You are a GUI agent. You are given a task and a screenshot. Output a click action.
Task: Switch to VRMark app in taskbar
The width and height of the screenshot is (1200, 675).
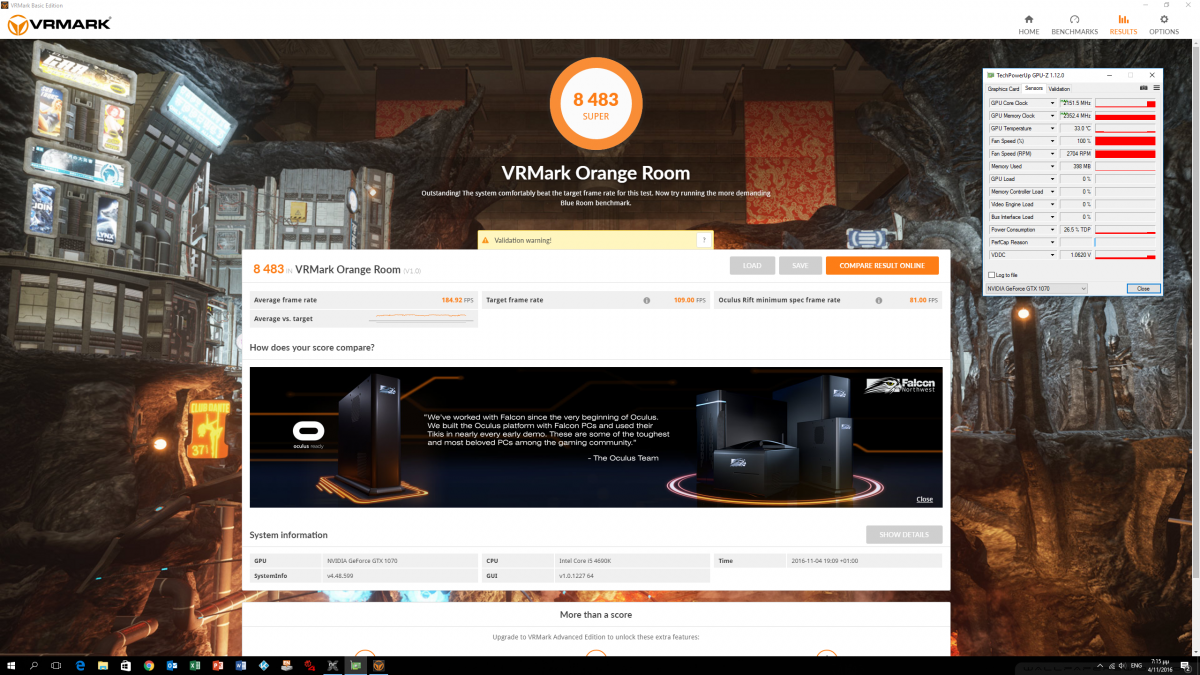coord(379,665)
